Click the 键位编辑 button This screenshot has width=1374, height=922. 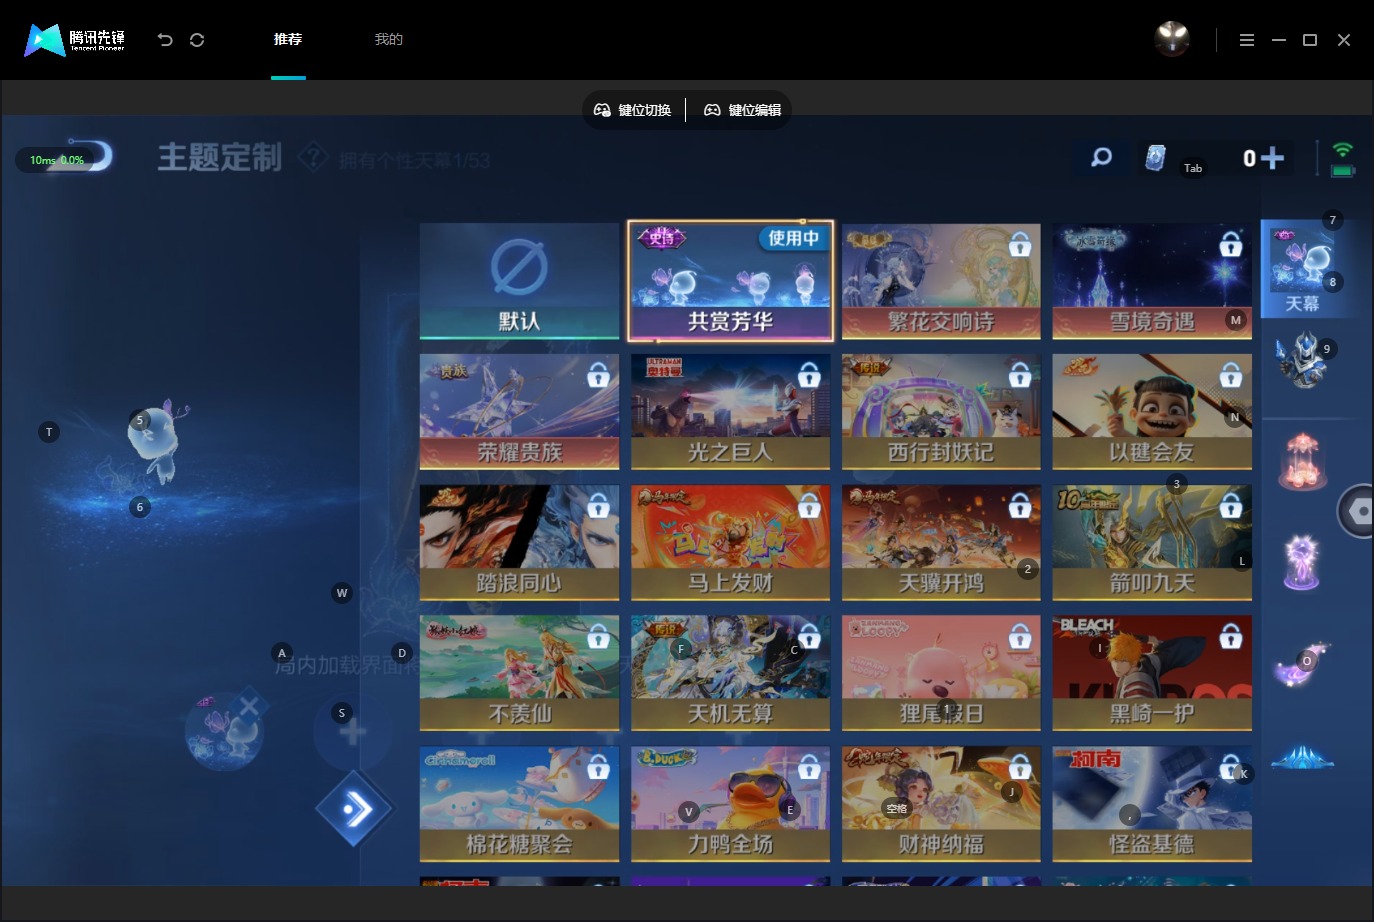tap(743, 110)
